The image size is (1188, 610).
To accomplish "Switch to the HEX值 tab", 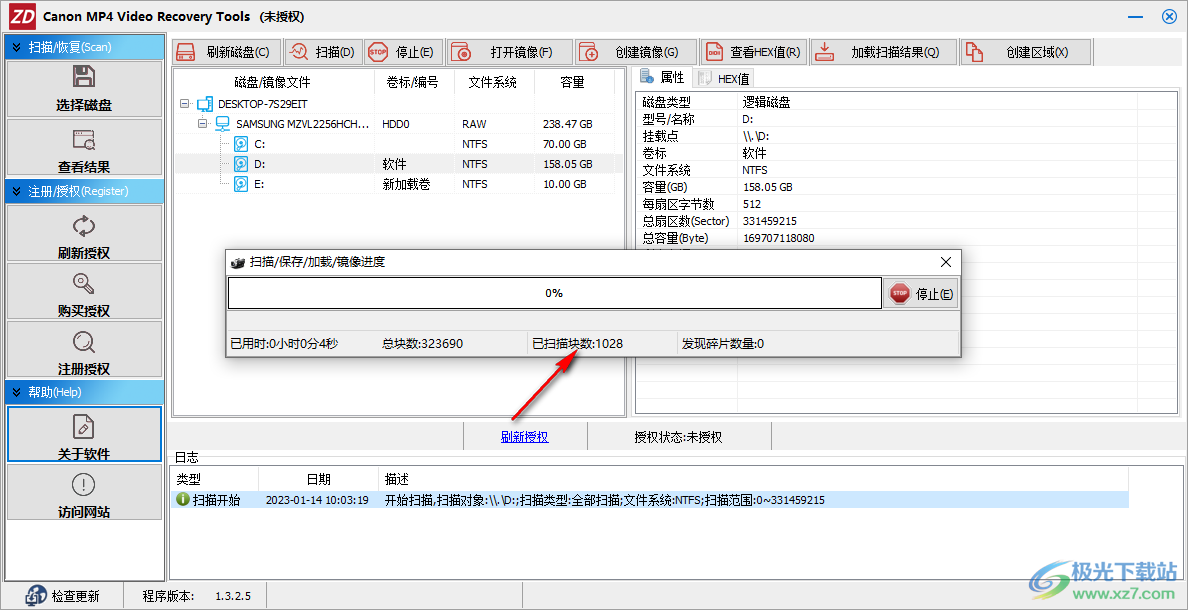I will pyautogui.click(x=724, y=78).
